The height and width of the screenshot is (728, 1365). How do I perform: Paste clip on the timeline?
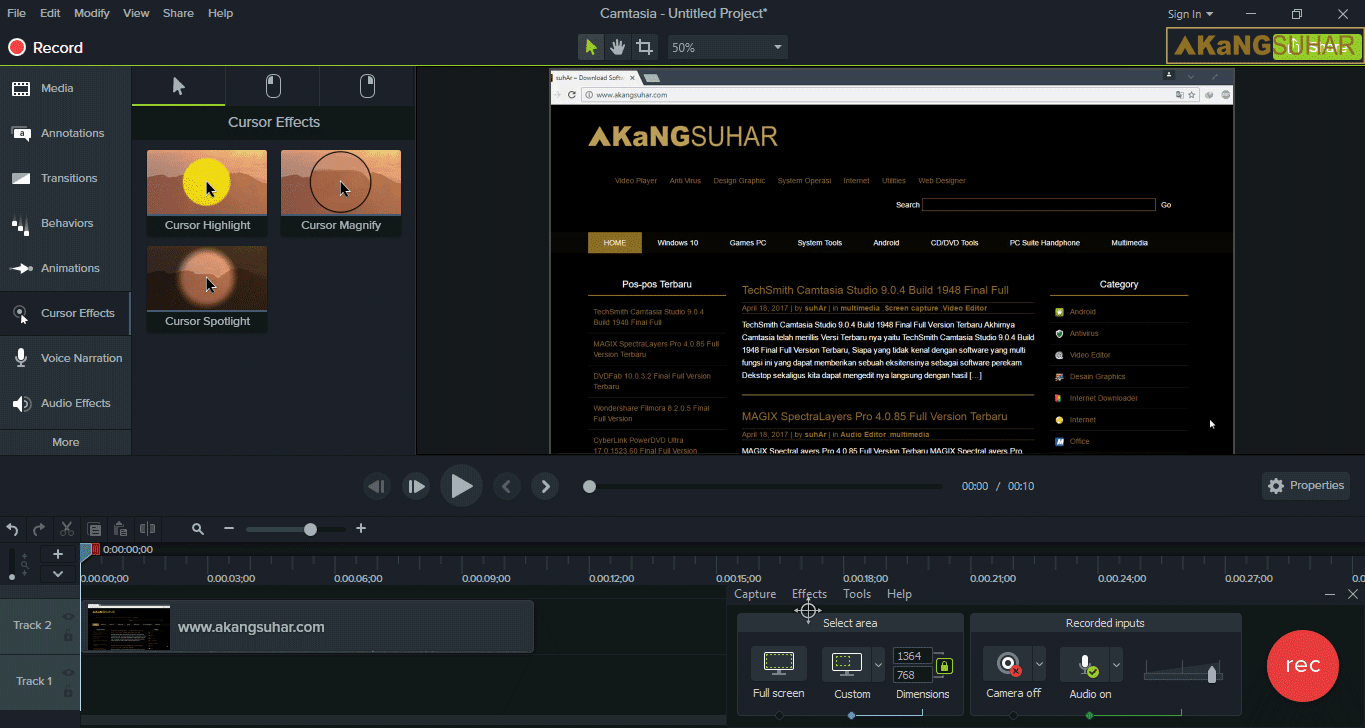pos(120,529)
